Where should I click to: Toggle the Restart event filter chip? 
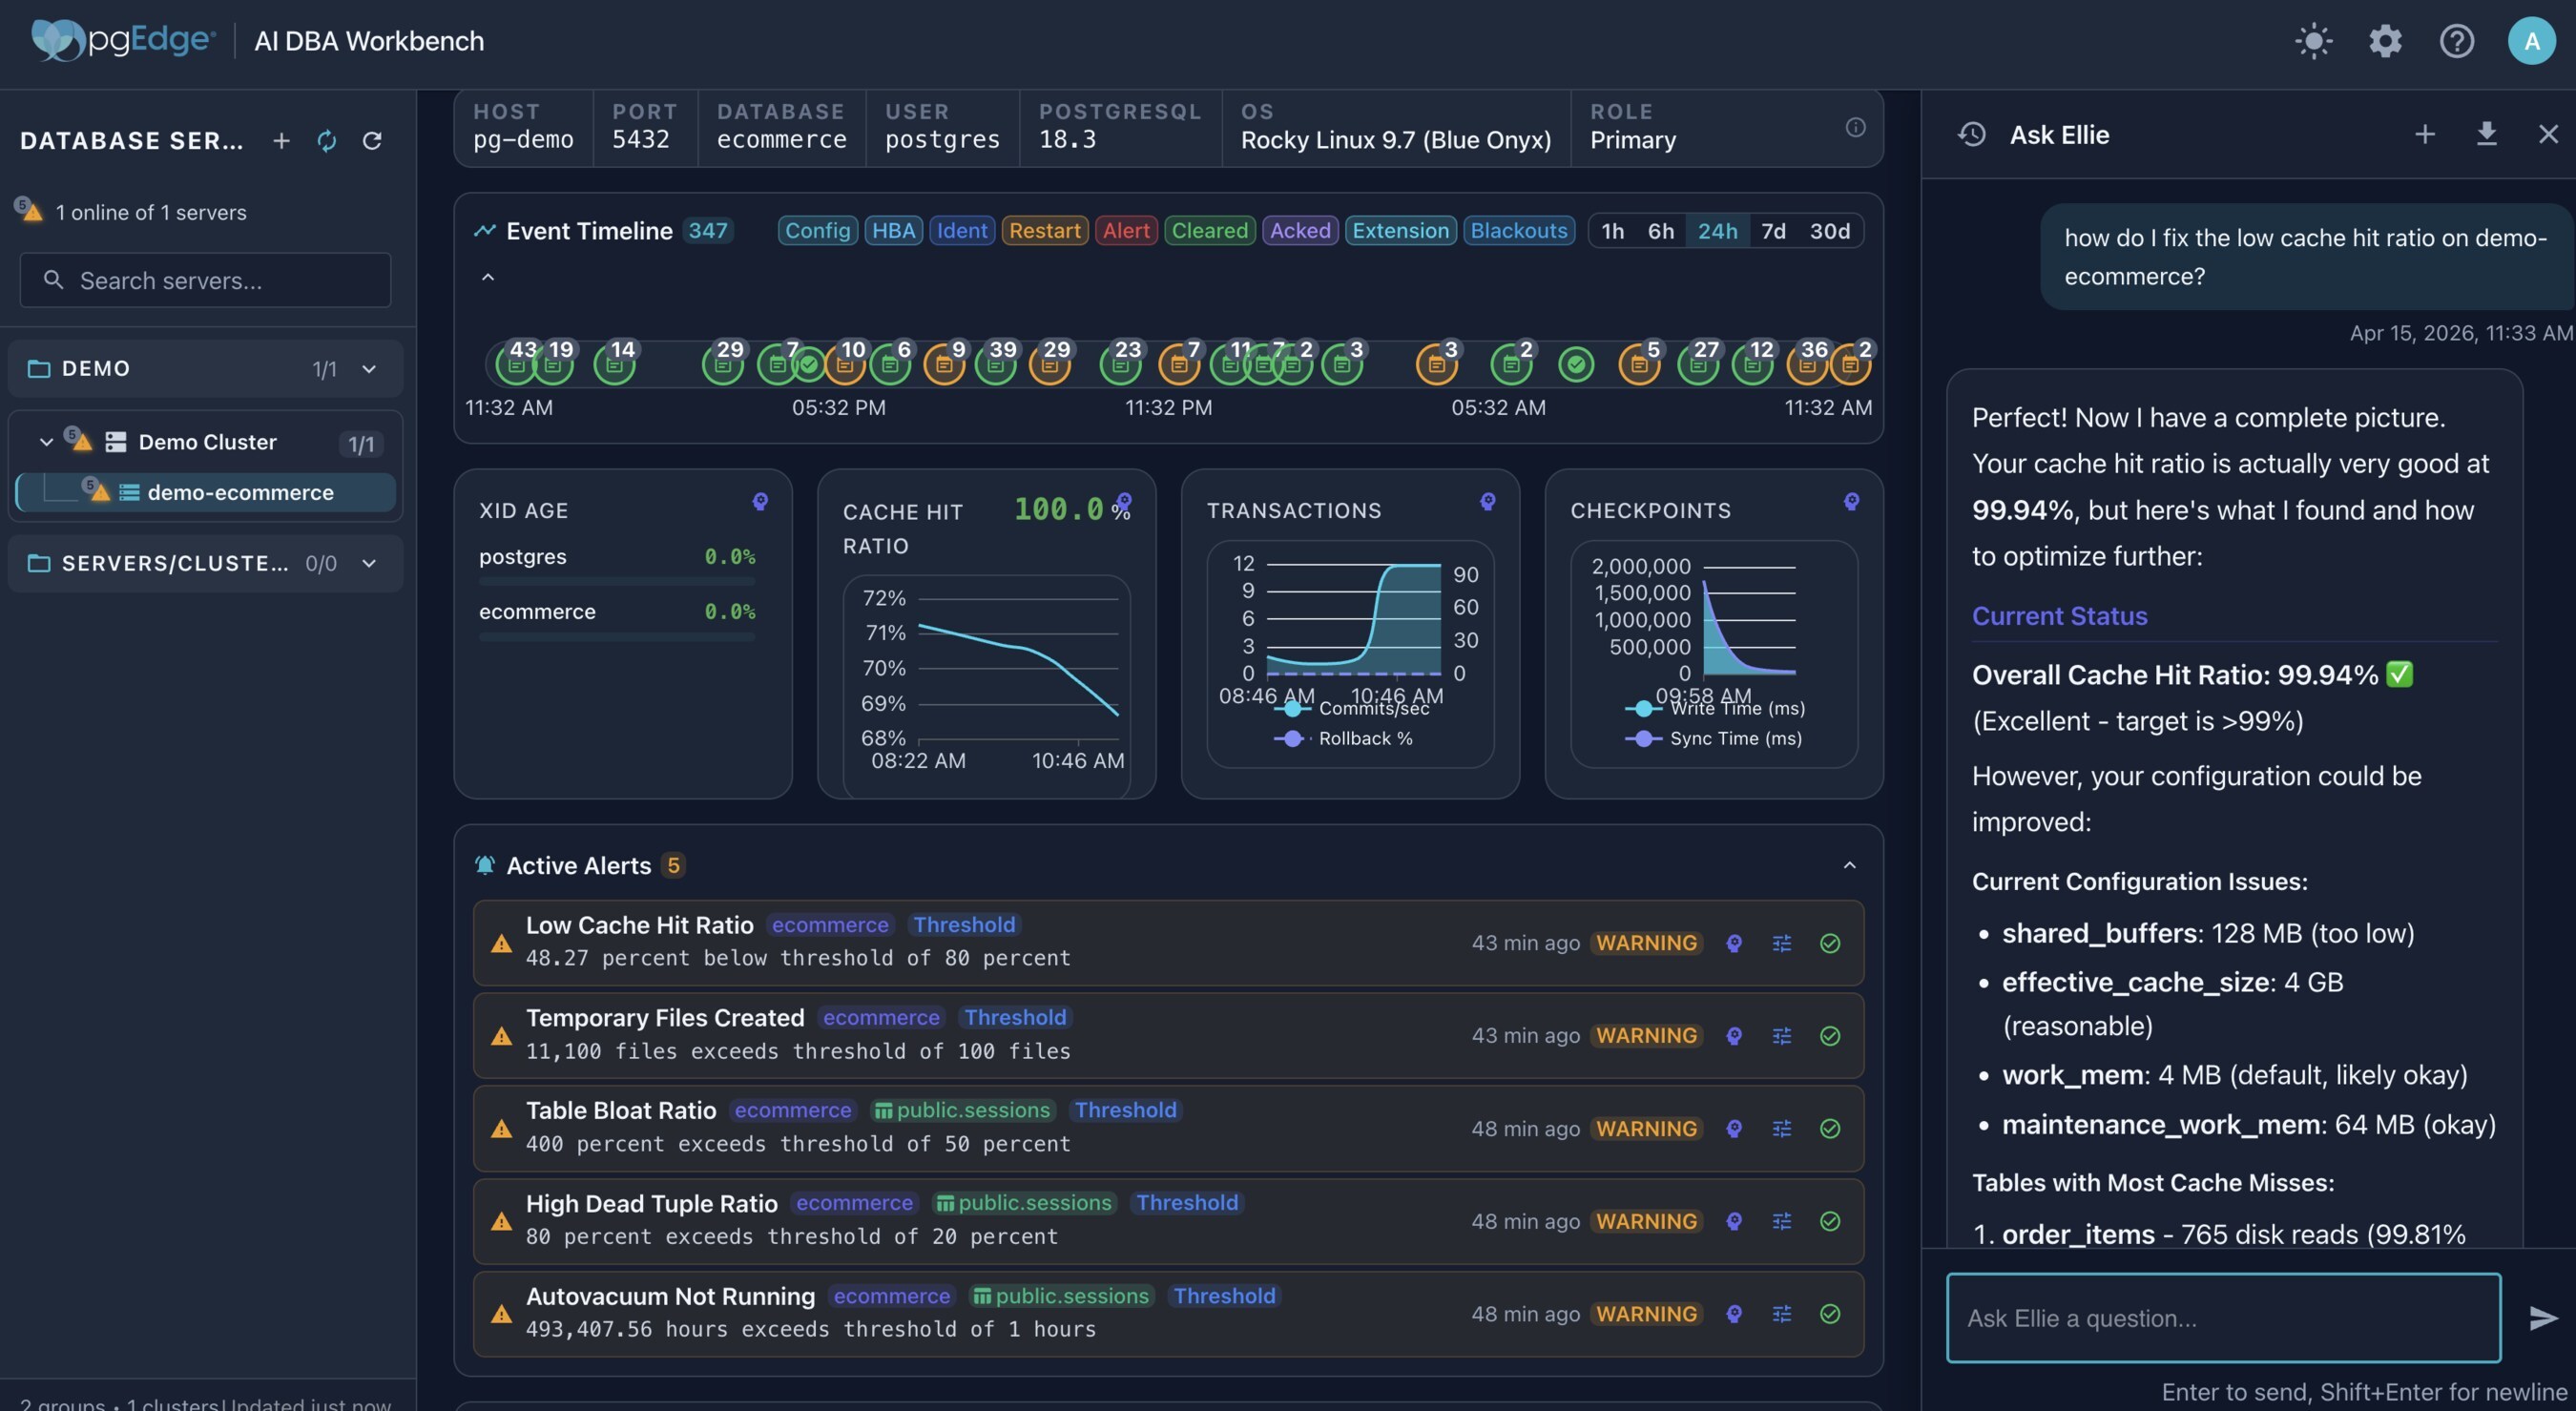[1044, 231]
